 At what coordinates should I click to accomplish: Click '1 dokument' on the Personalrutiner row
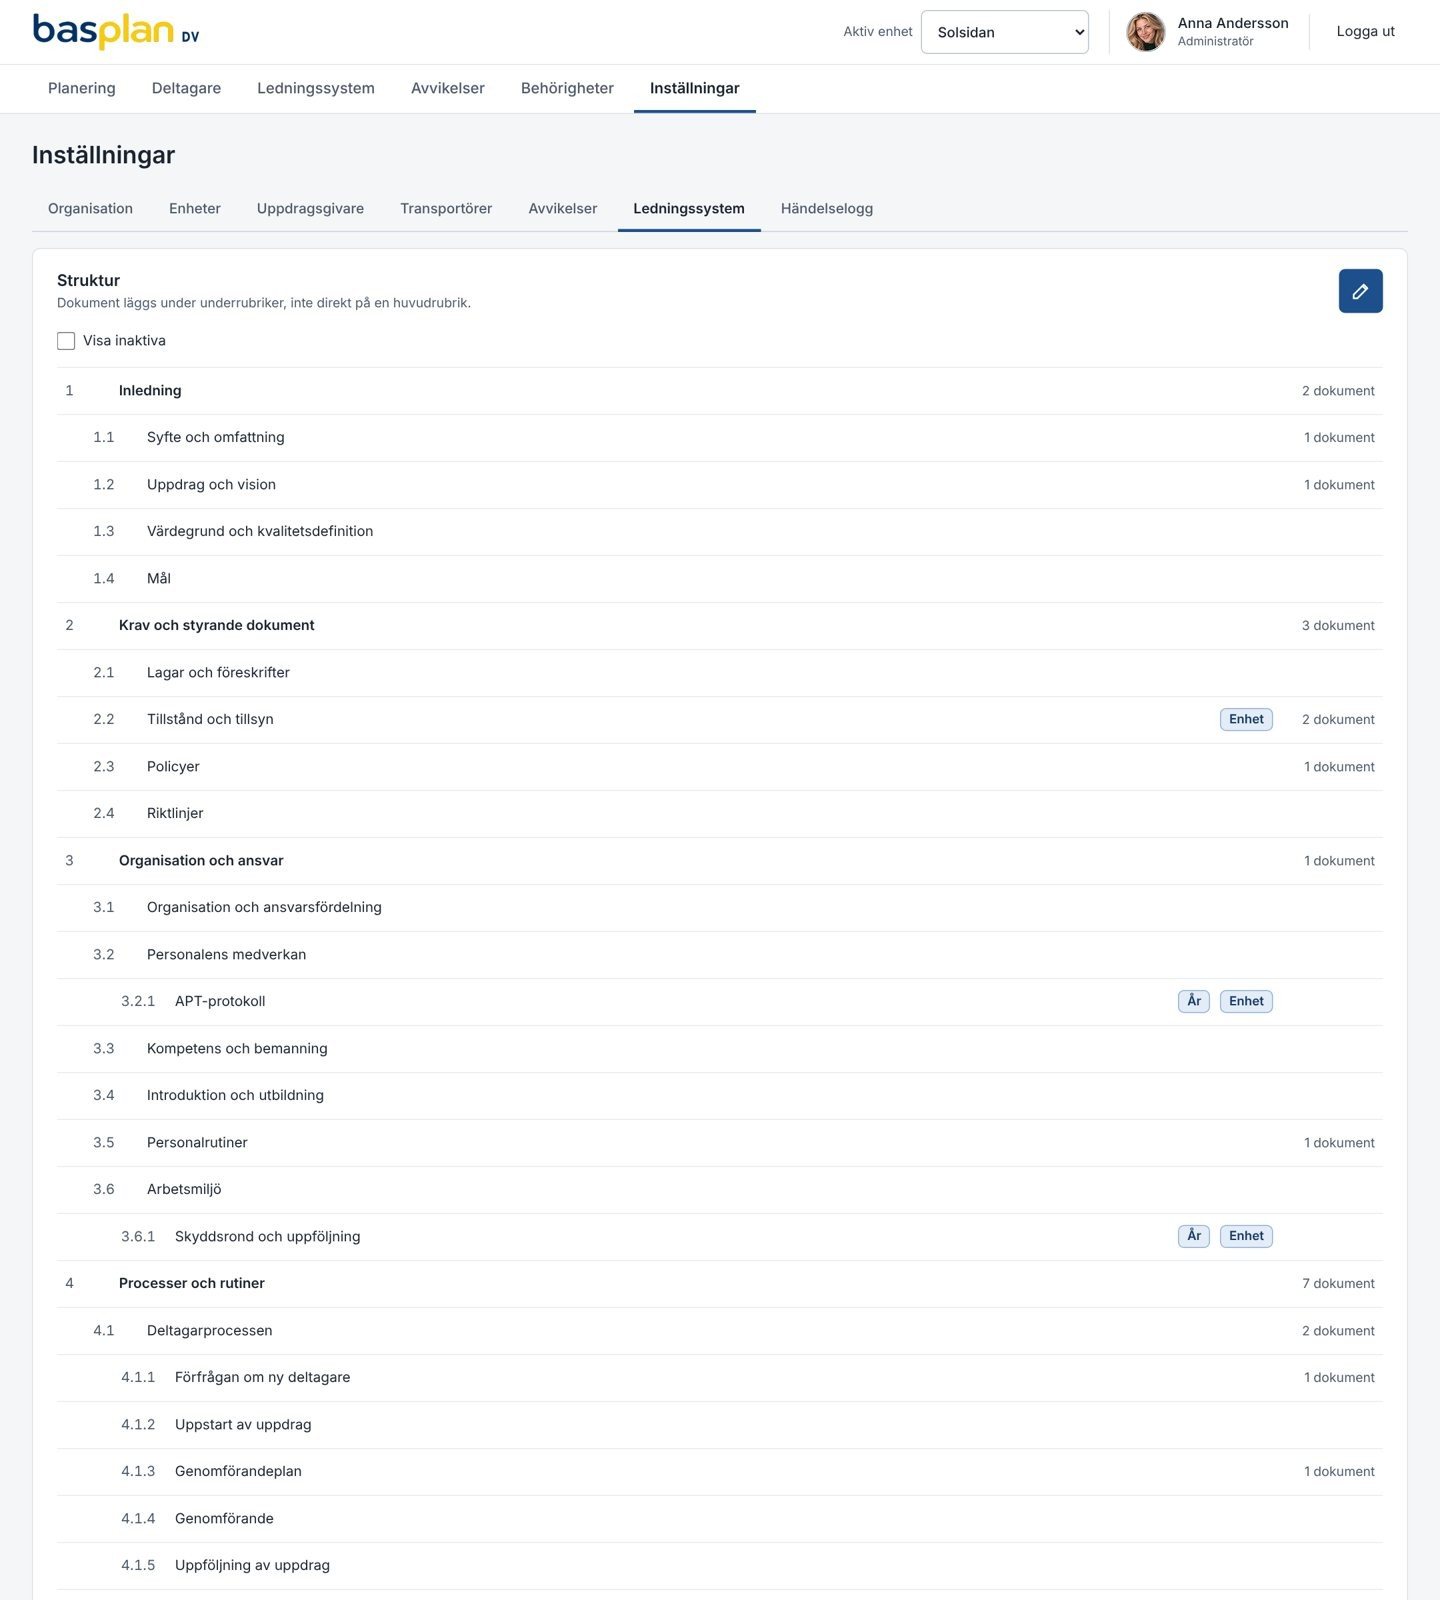pos(1339,1143)
